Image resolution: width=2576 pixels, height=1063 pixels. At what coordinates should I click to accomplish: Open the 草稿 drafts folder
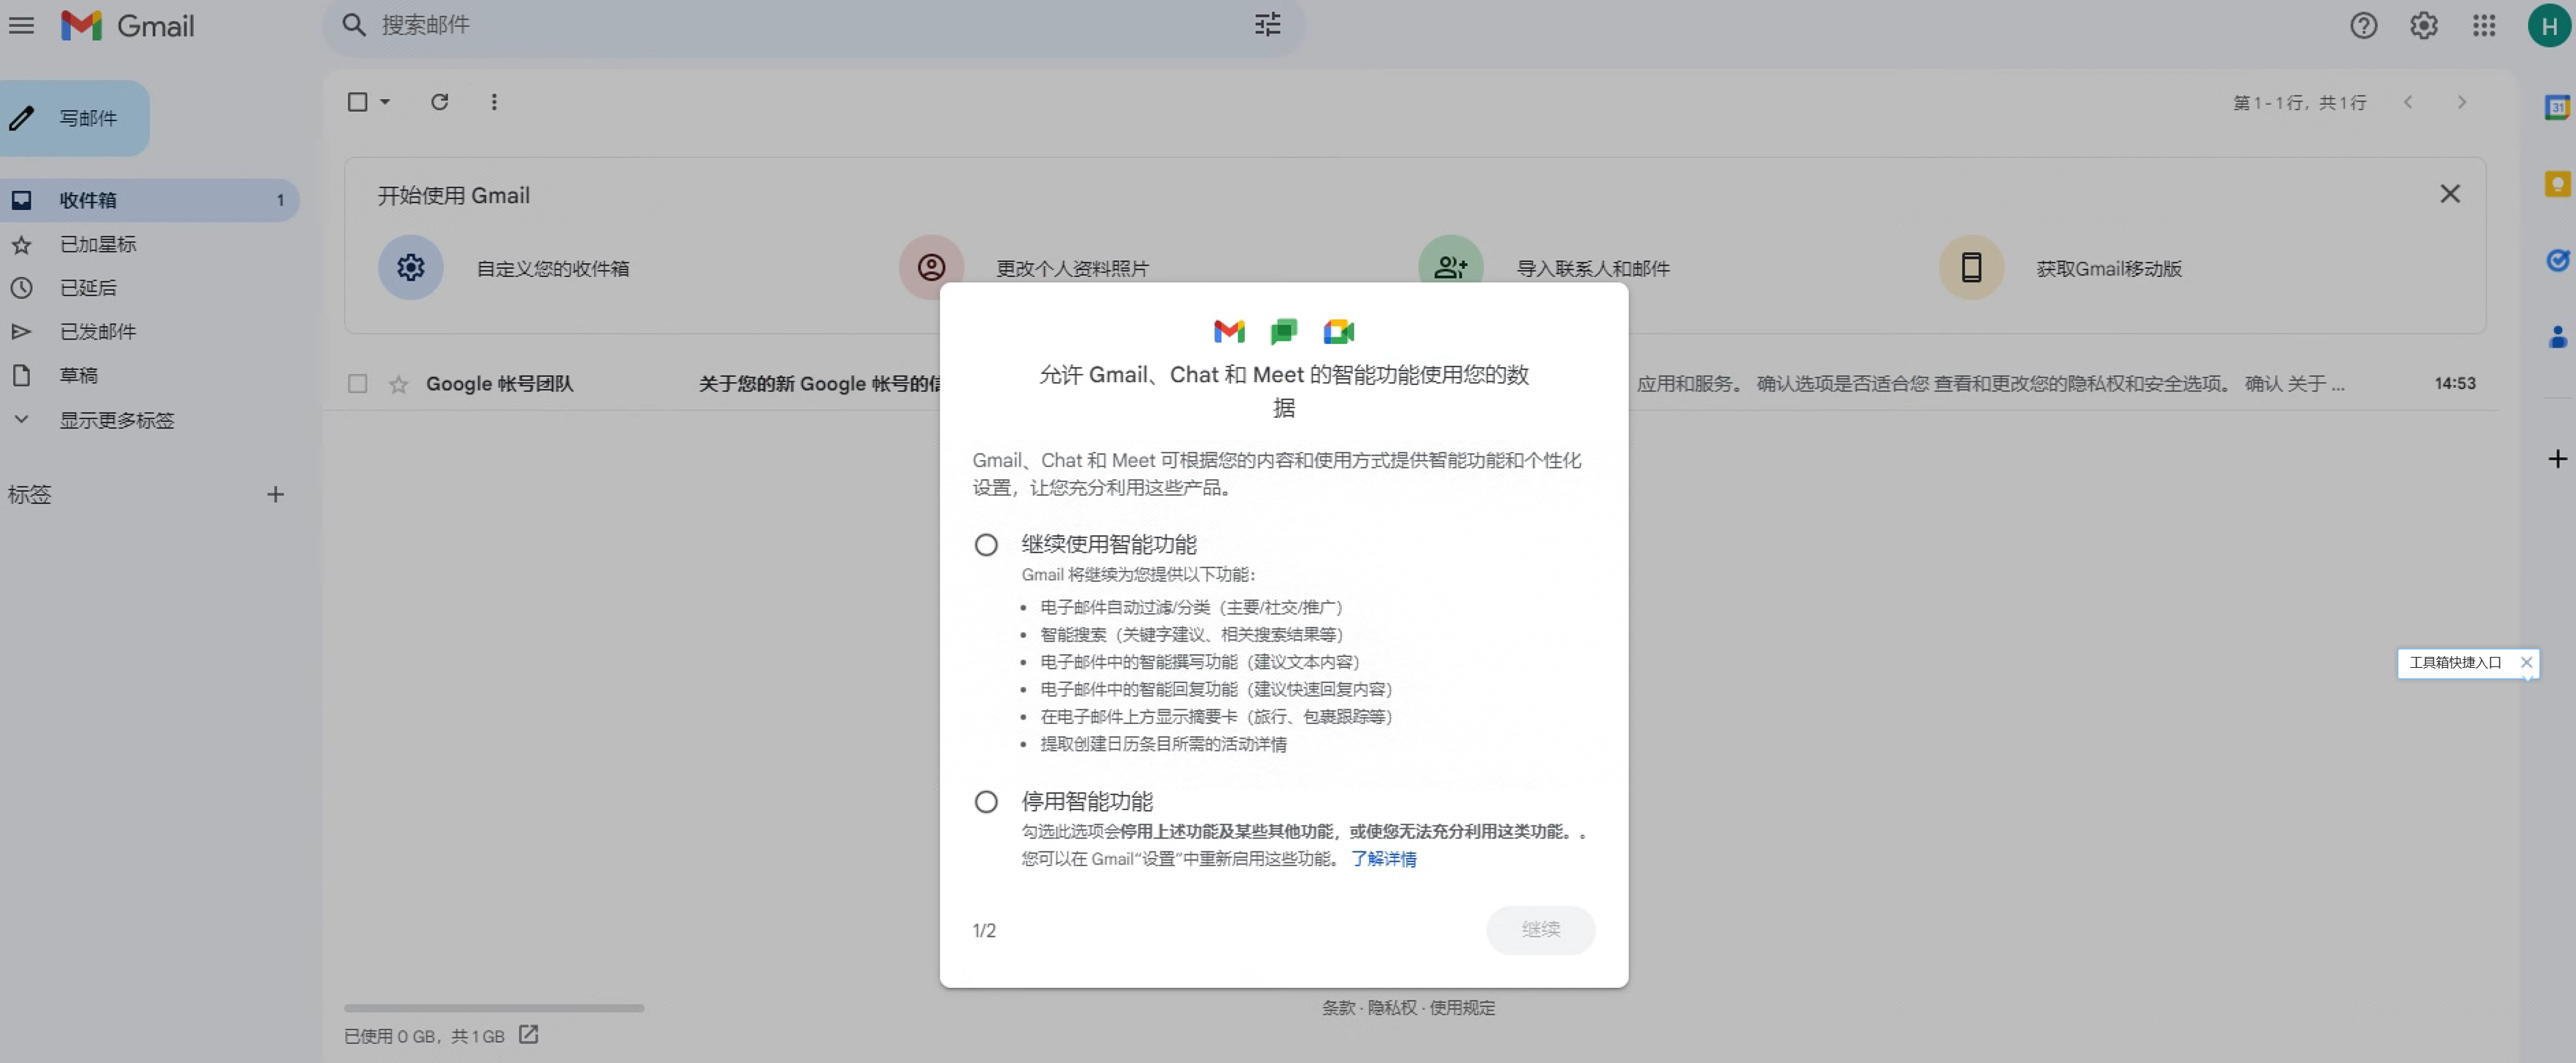coord(78,375)
